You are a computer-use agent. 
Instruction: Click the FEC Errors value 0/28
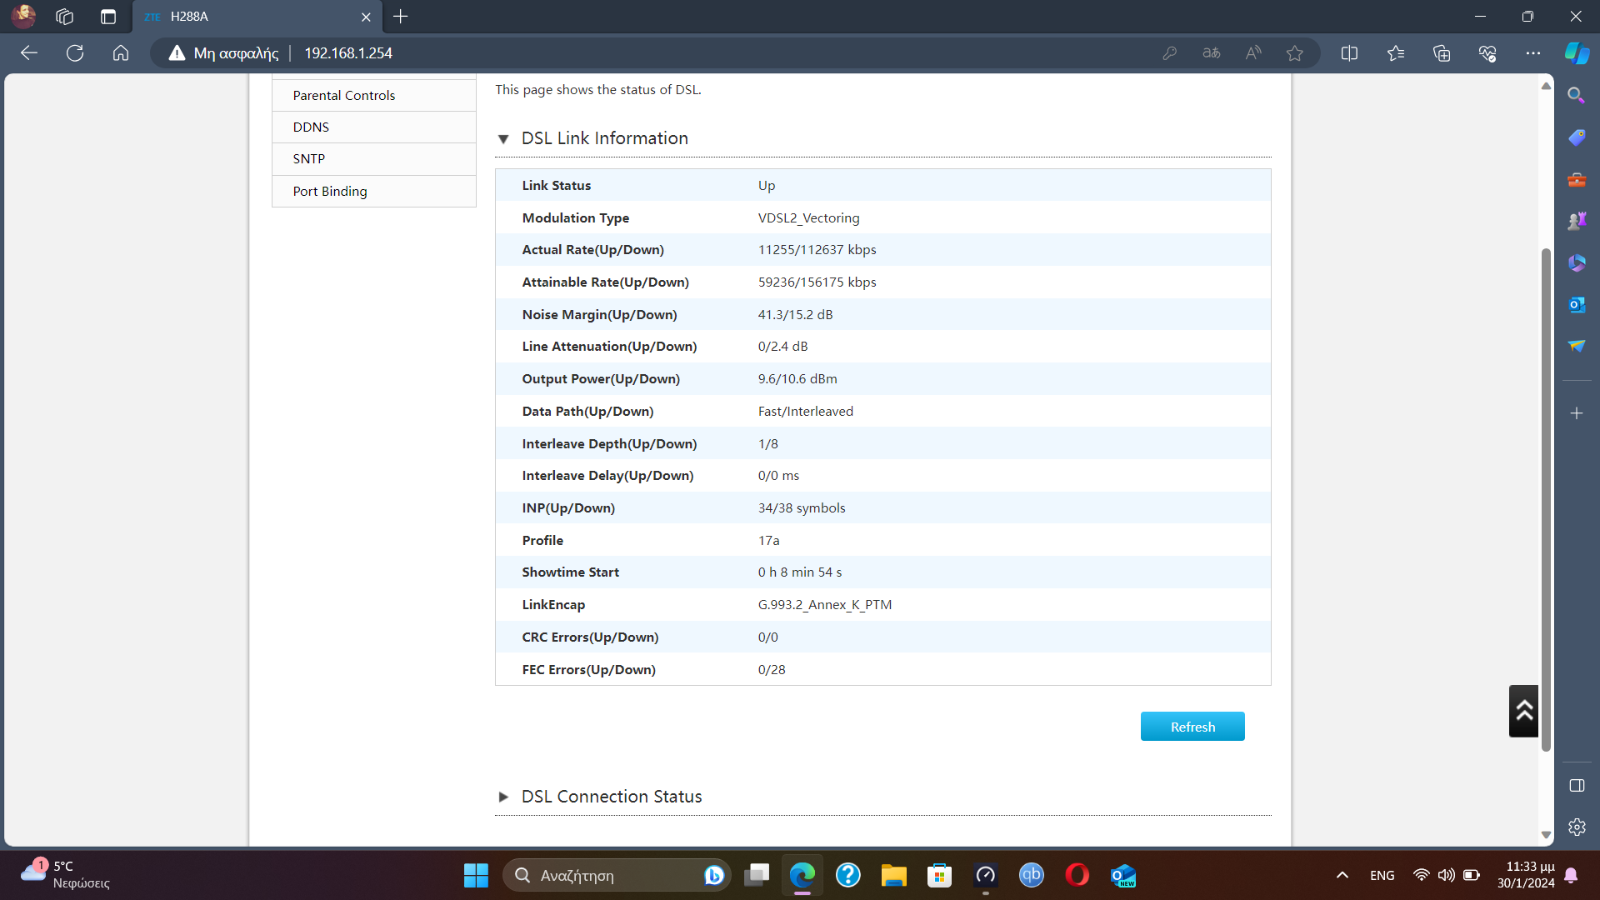pos(771,669)
